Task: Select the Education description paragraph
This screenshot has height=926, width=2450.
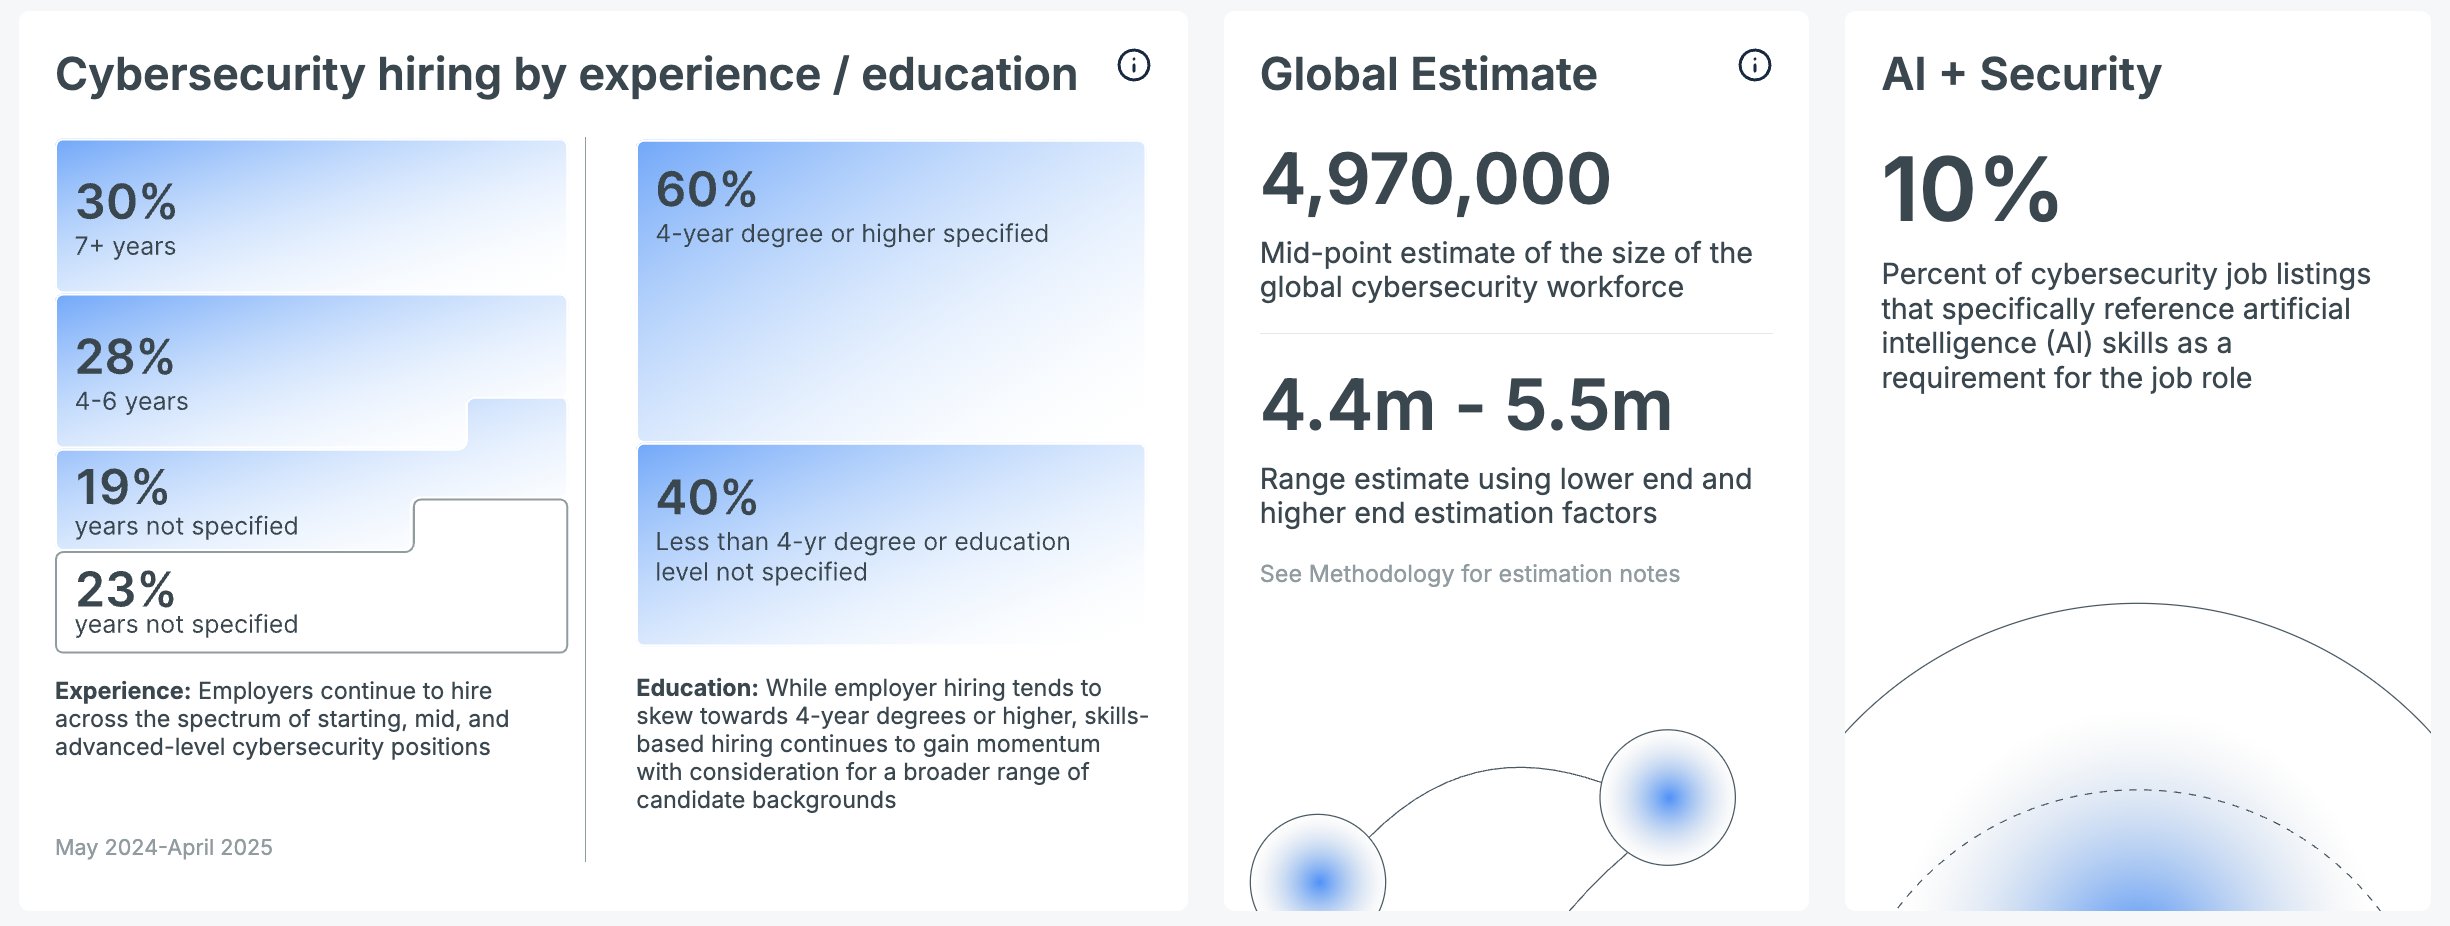Action: [x=892, y=744]
